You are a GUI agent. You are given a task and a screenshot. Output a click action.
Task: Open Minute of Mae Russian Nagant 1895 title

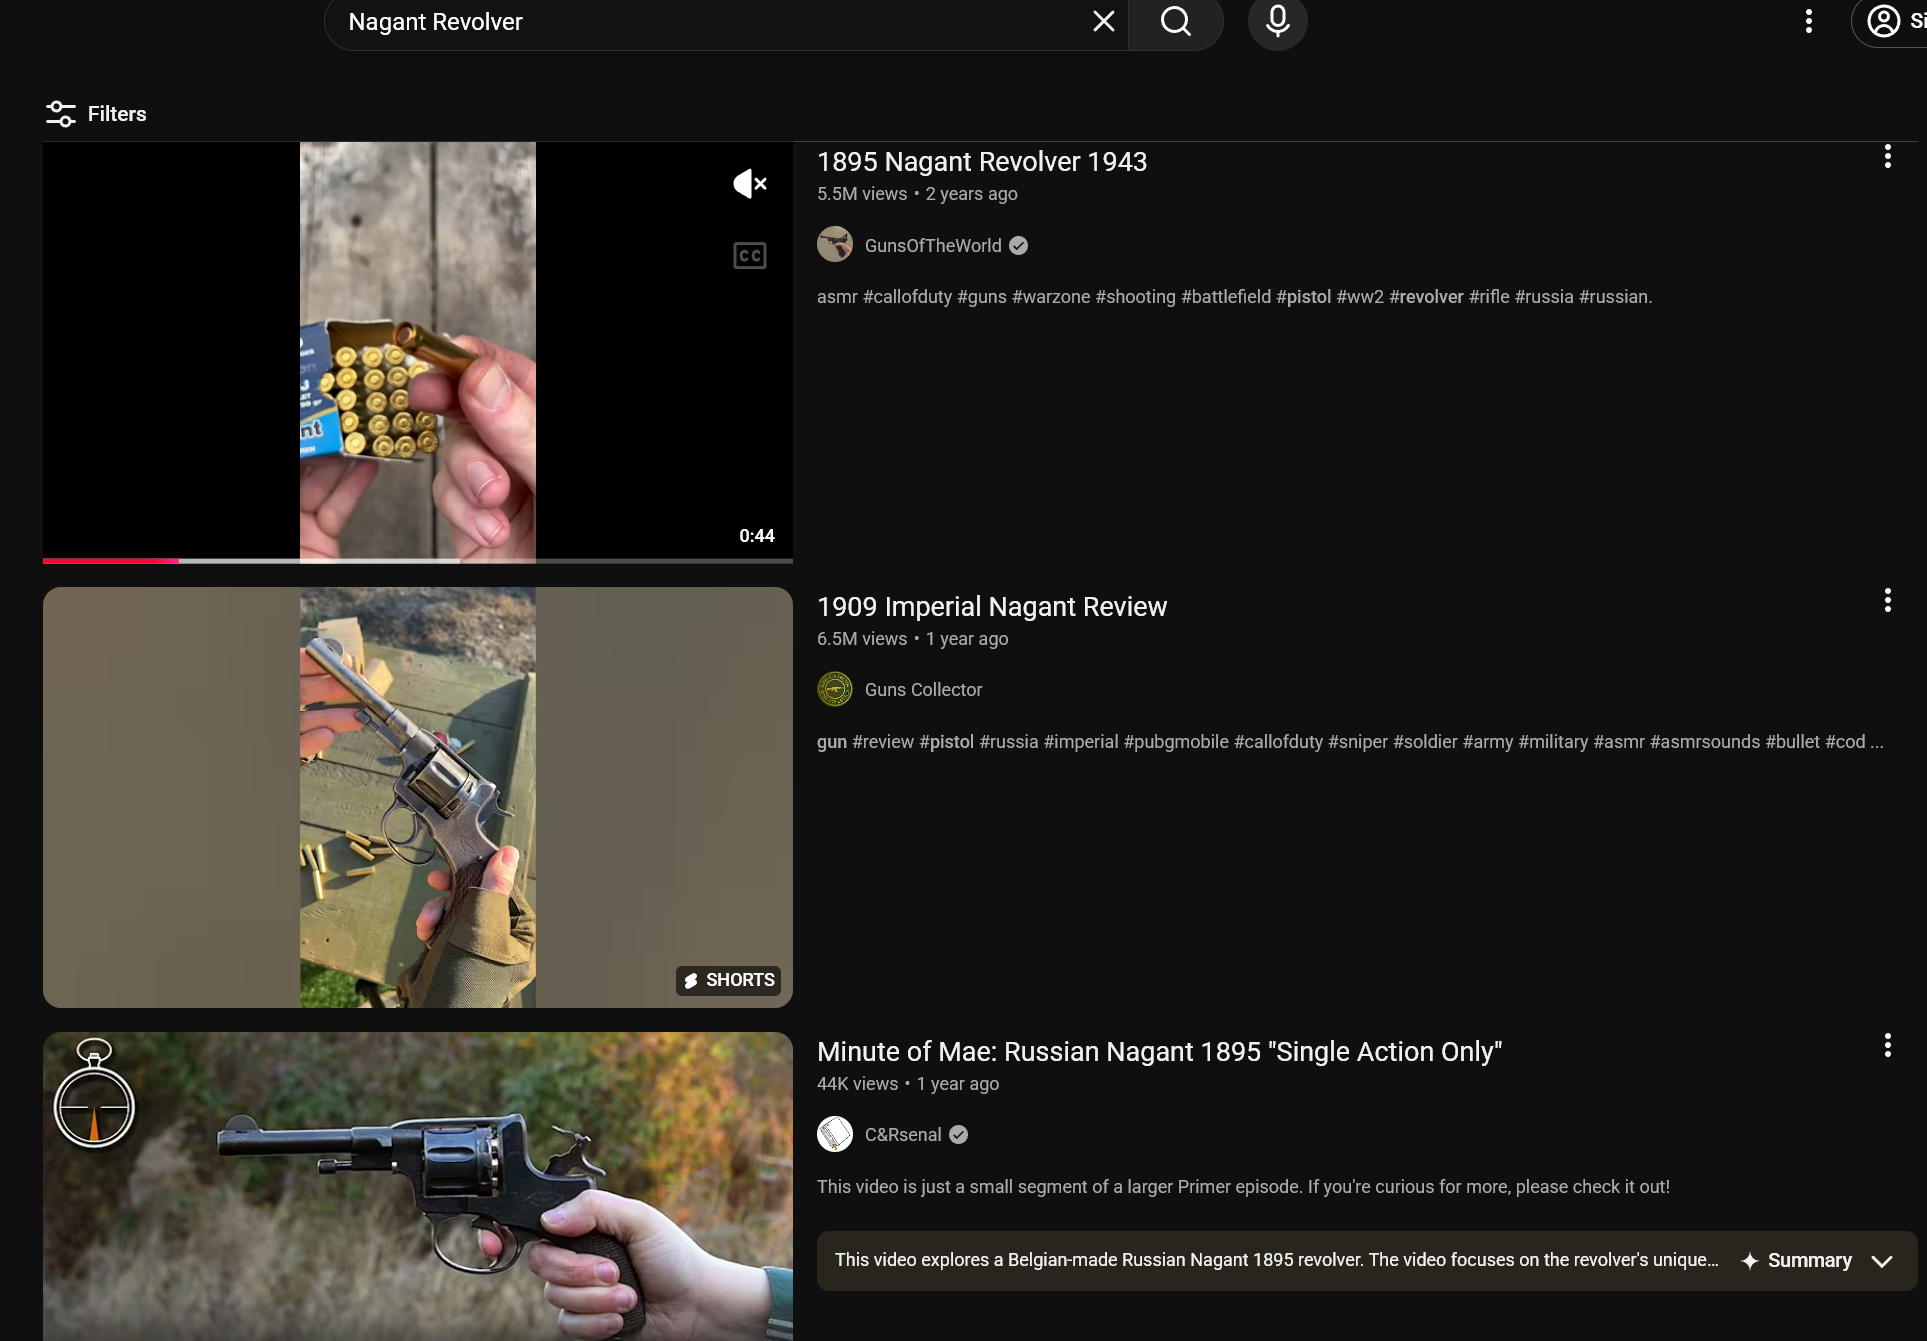tap(1158, 1052)
